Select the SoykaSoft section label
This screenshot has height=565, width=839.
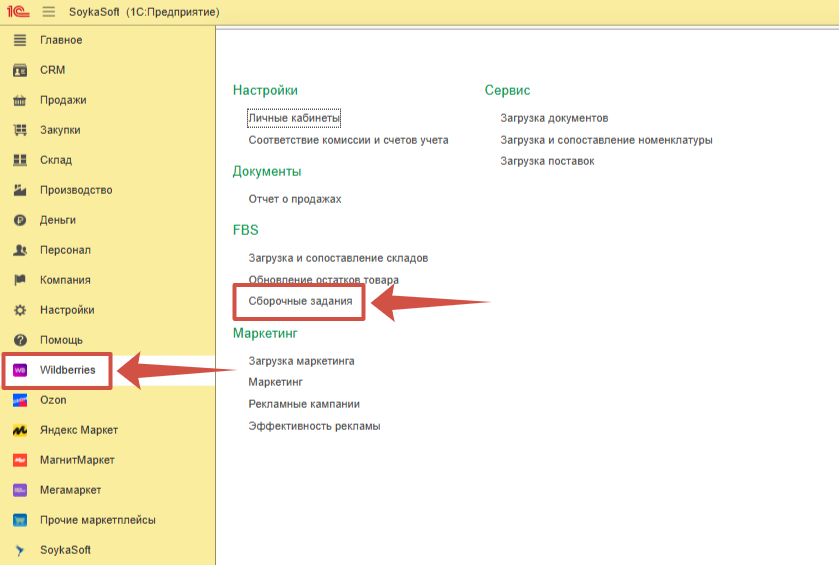pyautogui.click(x=65, y=550)
